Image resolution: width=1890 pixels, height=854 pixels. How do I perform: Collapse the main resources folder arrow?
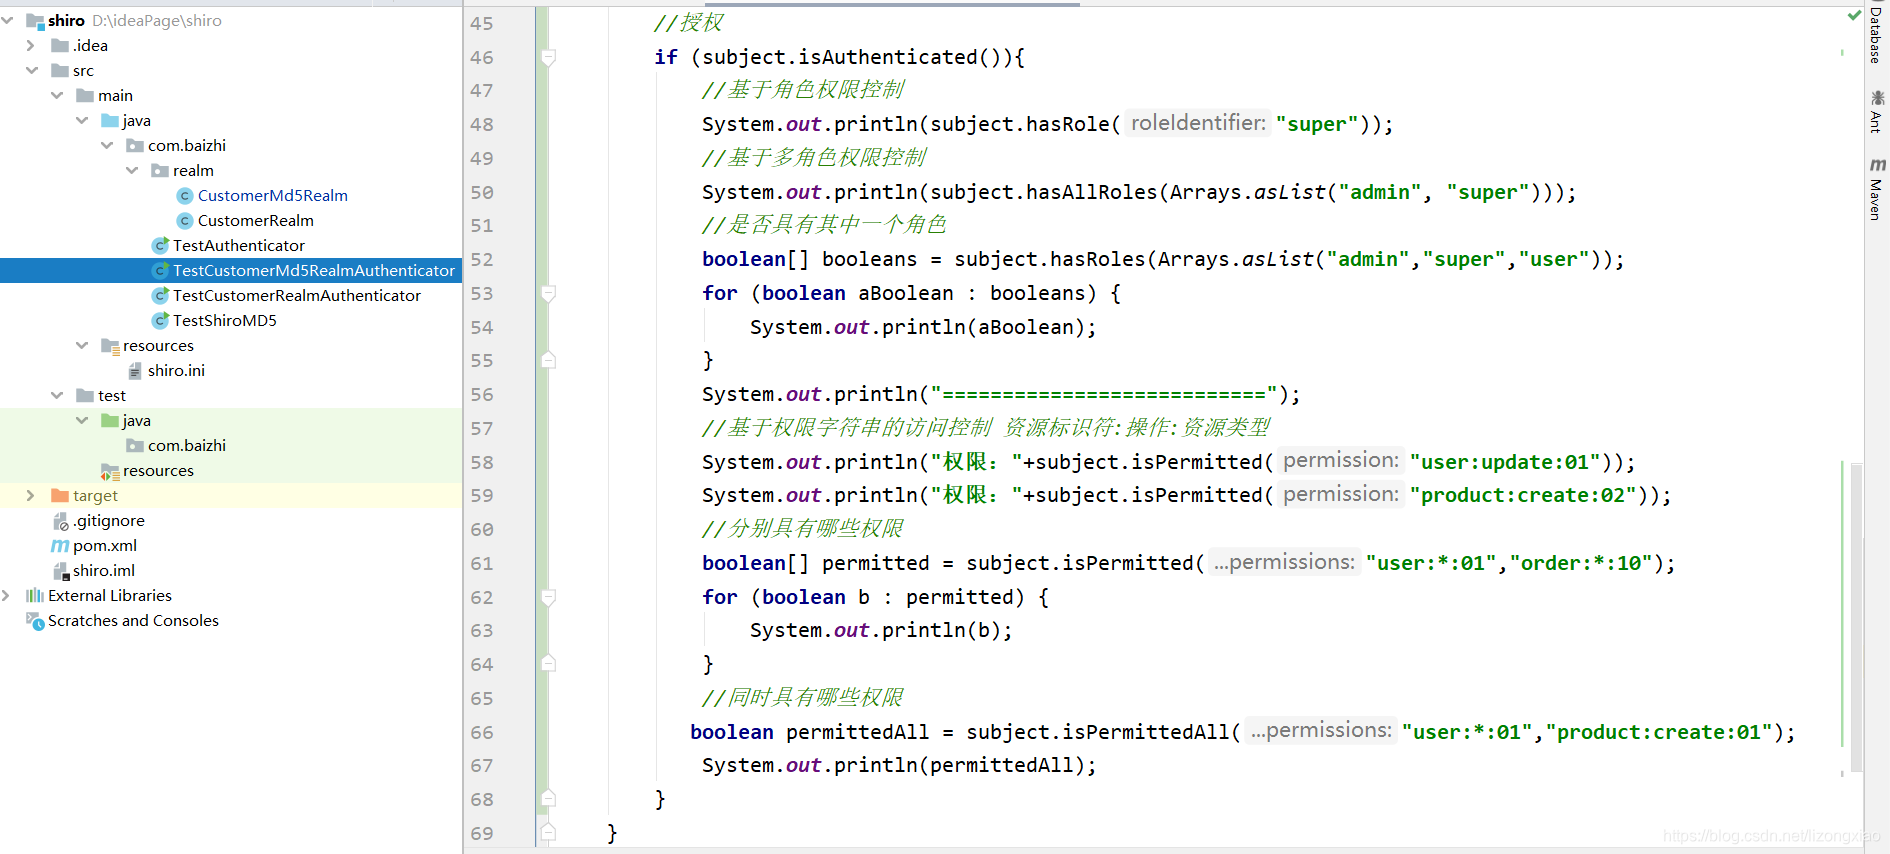(82, 345)
